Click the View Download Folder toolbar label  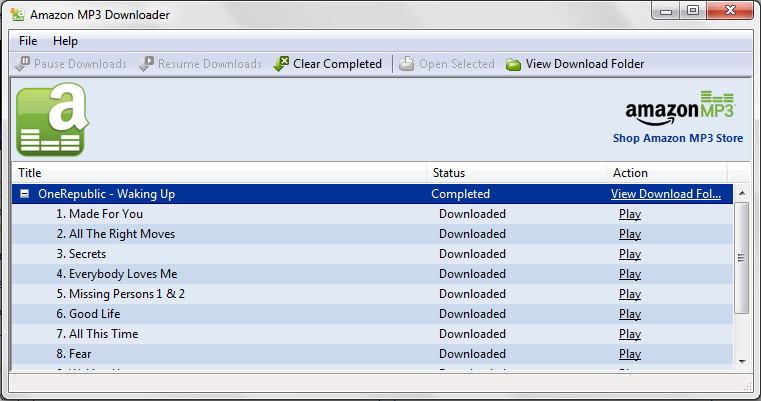(585, 64)
